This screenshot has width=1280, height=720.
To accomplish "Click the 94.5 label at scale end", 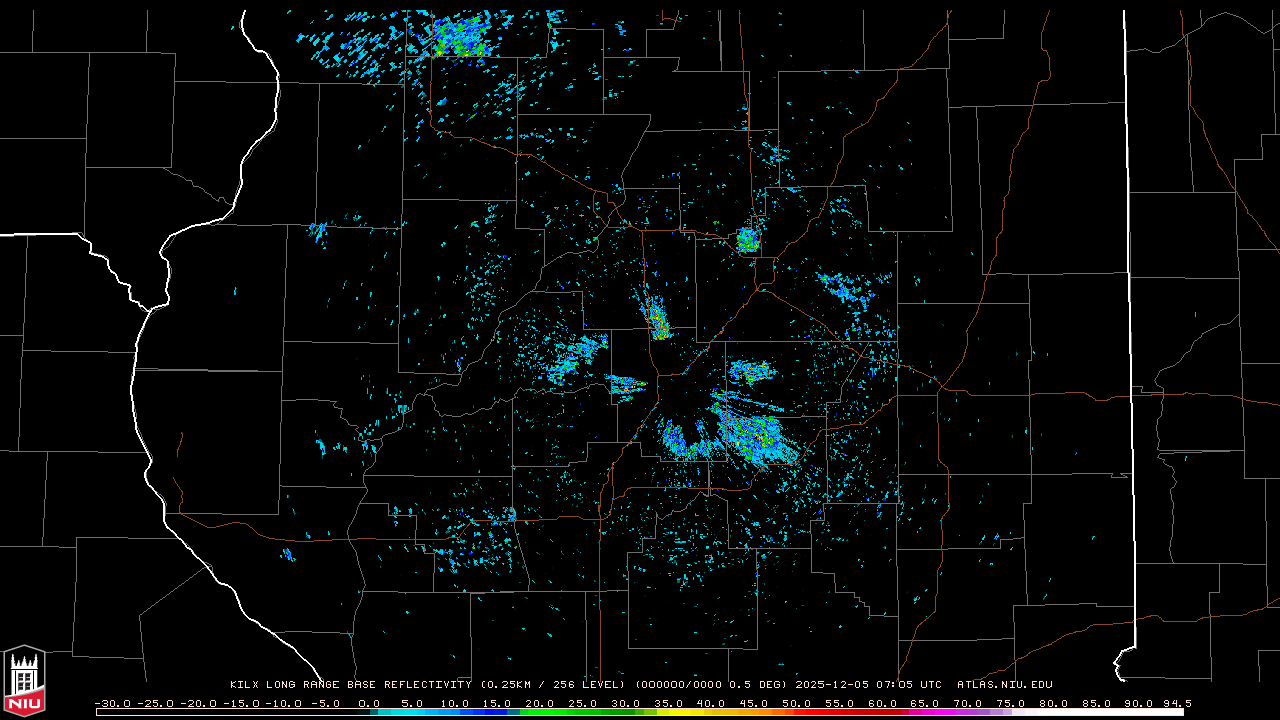I will (1176, 703).
